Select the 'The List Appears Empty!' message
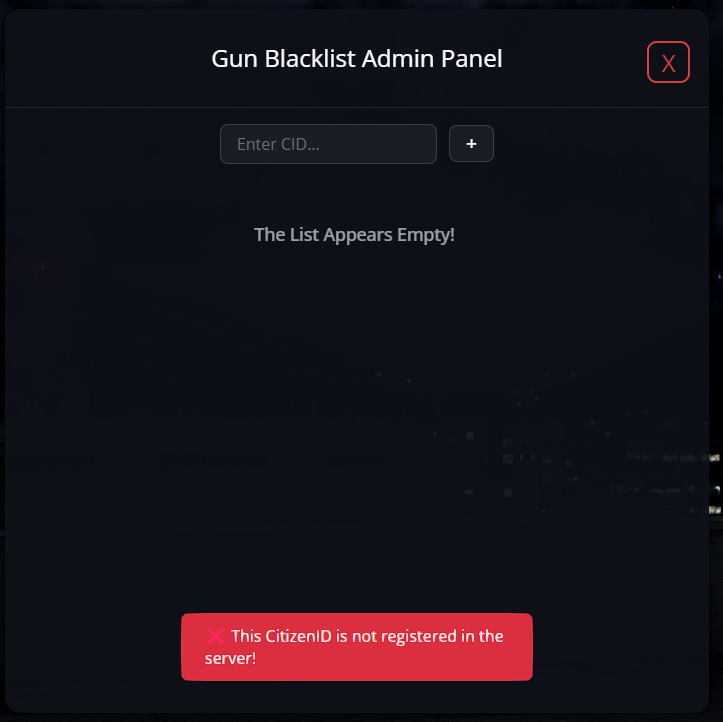Viewport: 723px width, 722px height. pos(354,235)
